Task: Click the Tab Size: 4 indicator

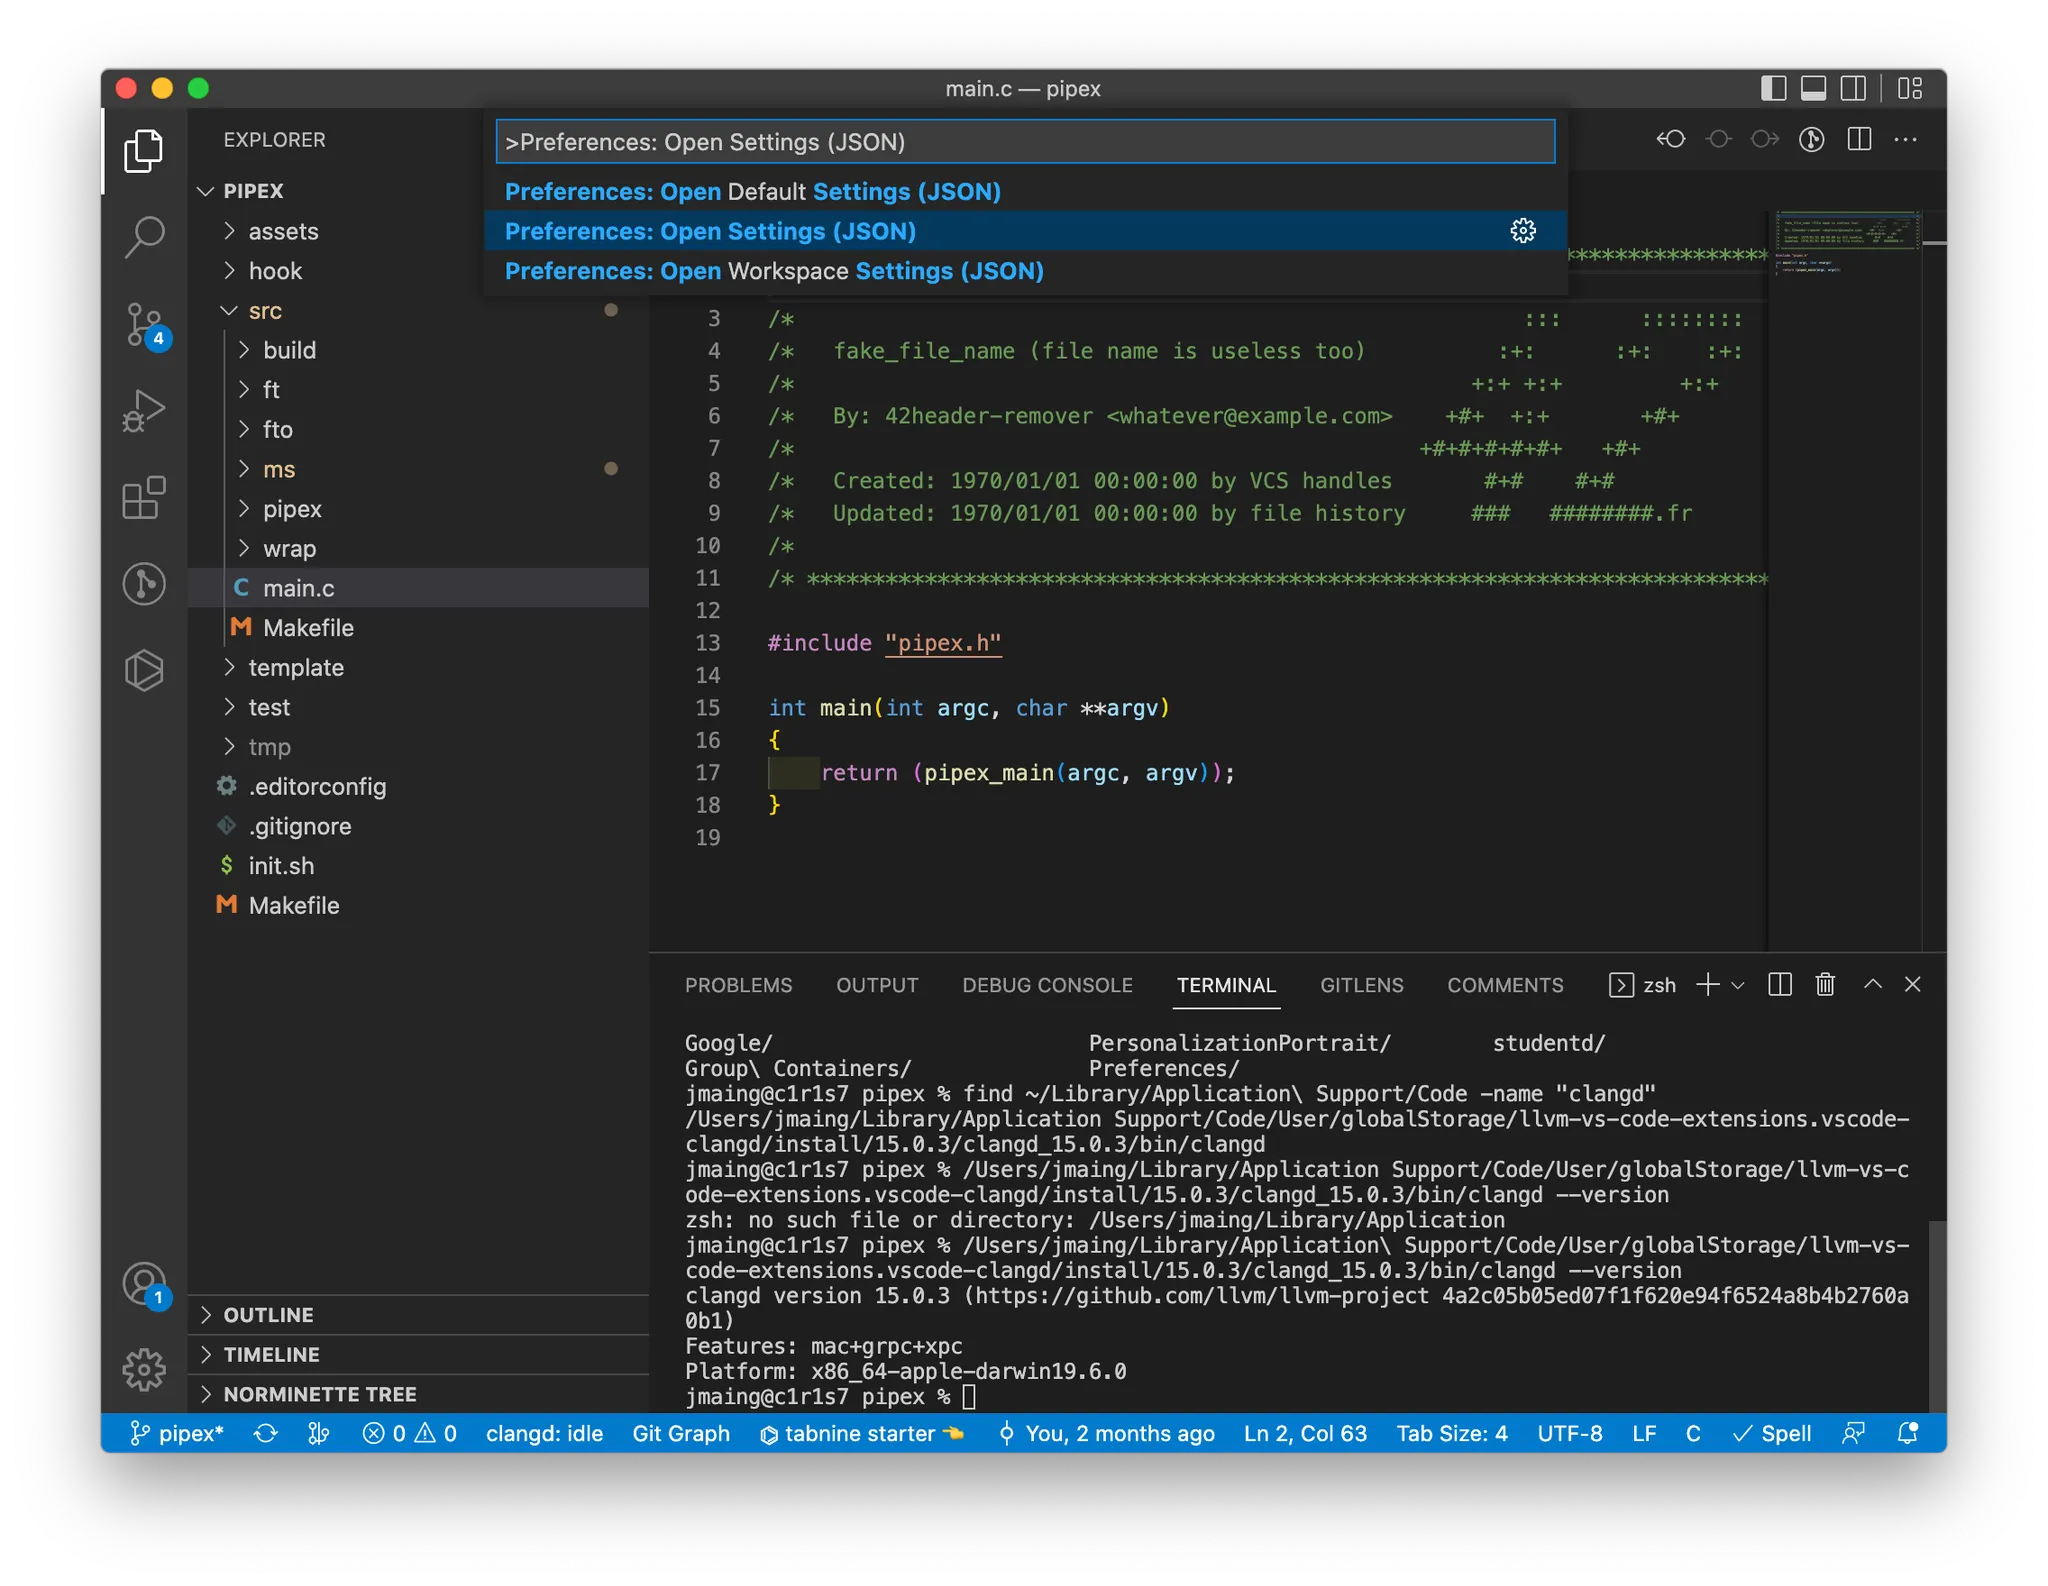Action: click(x=1451, y=1433)
